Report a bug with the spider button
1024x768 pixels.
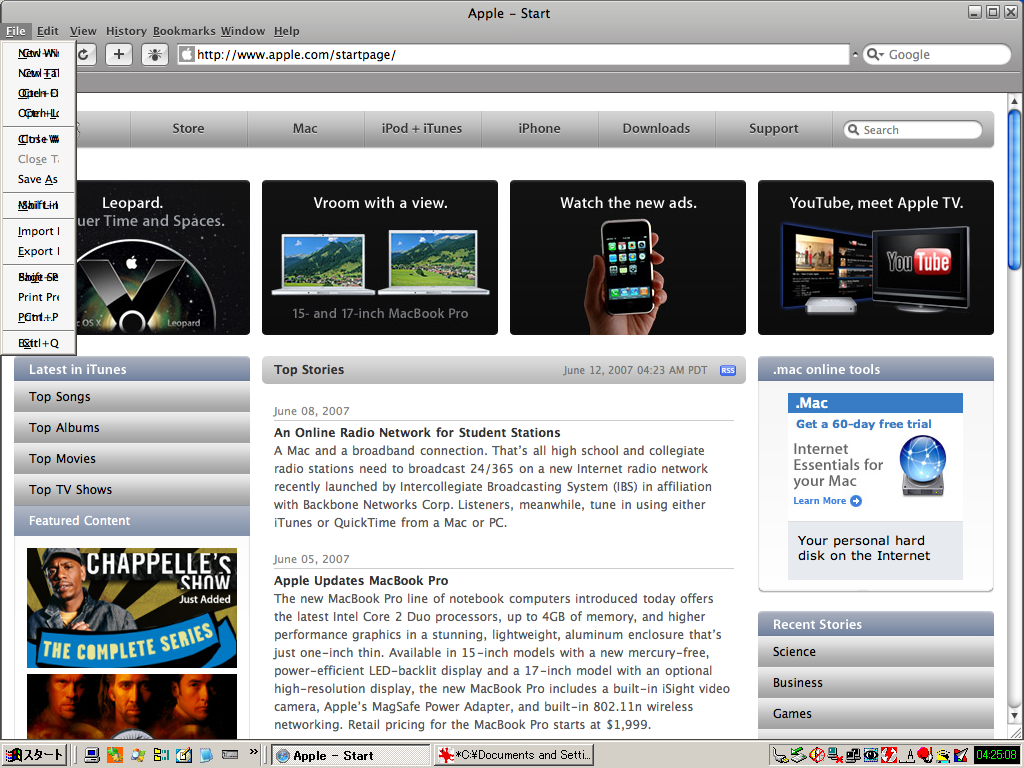155,54
